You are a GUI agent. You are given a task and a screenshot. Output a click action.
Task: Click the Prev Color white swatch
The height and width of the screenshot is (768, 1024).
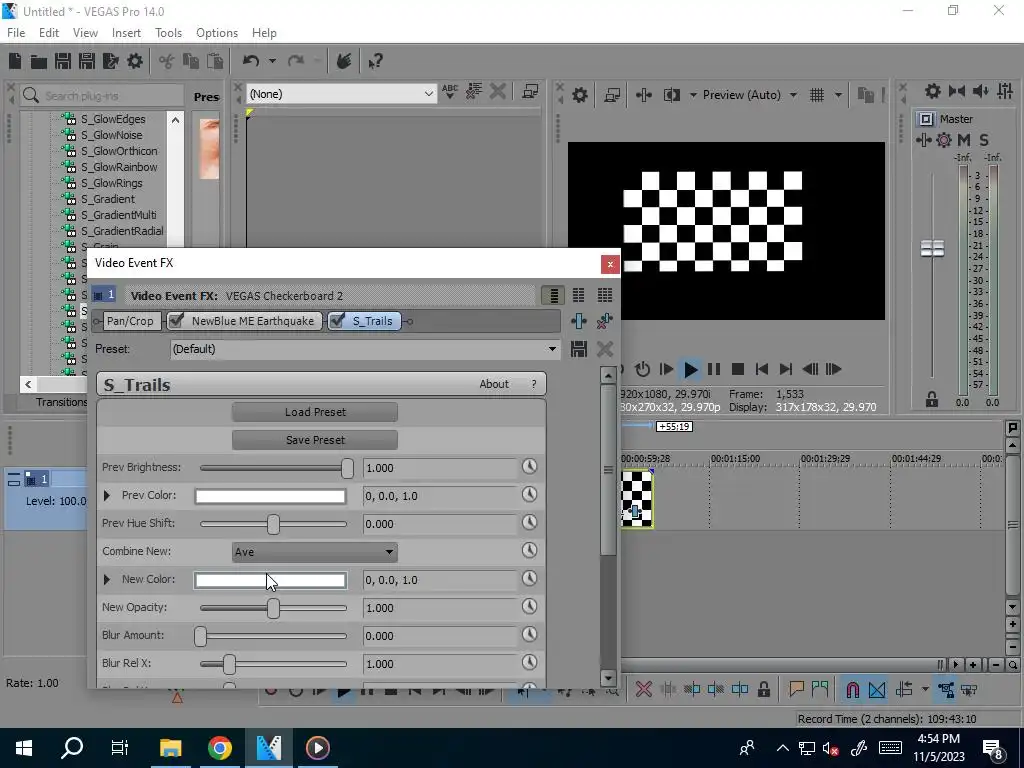click(270, 496)
